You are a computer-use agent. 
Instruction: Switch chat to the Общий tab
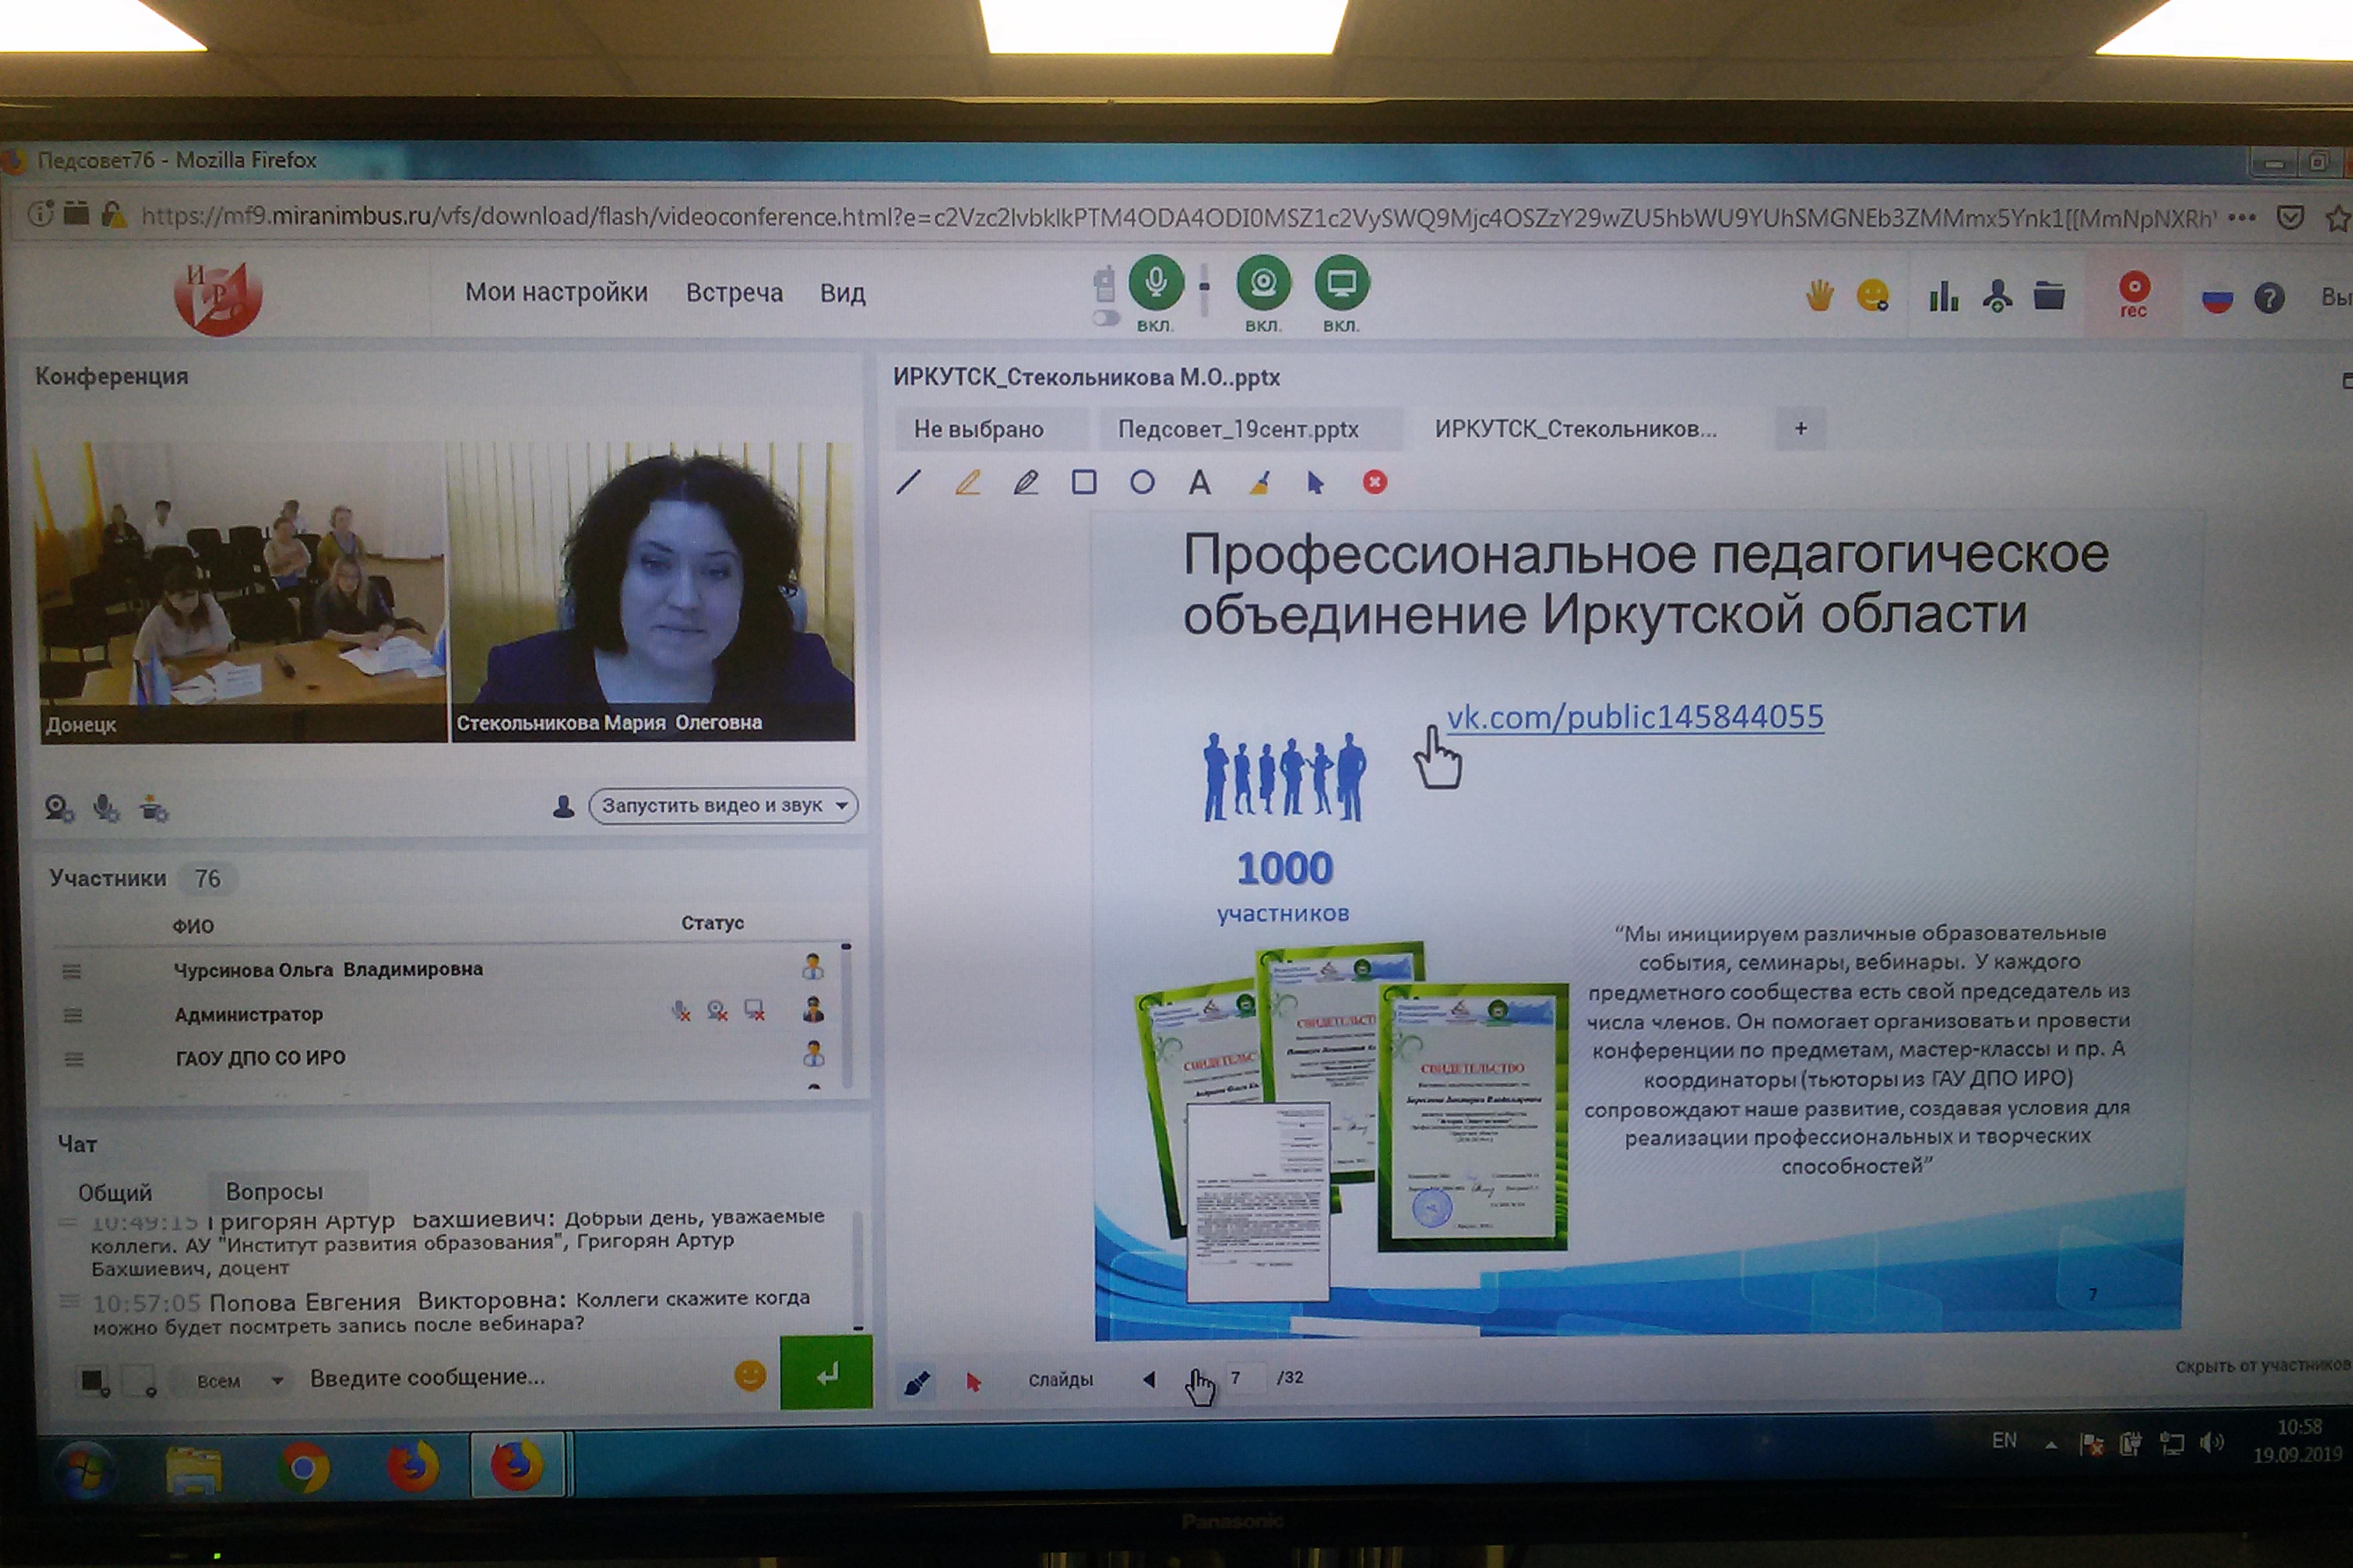point(115,1192)
